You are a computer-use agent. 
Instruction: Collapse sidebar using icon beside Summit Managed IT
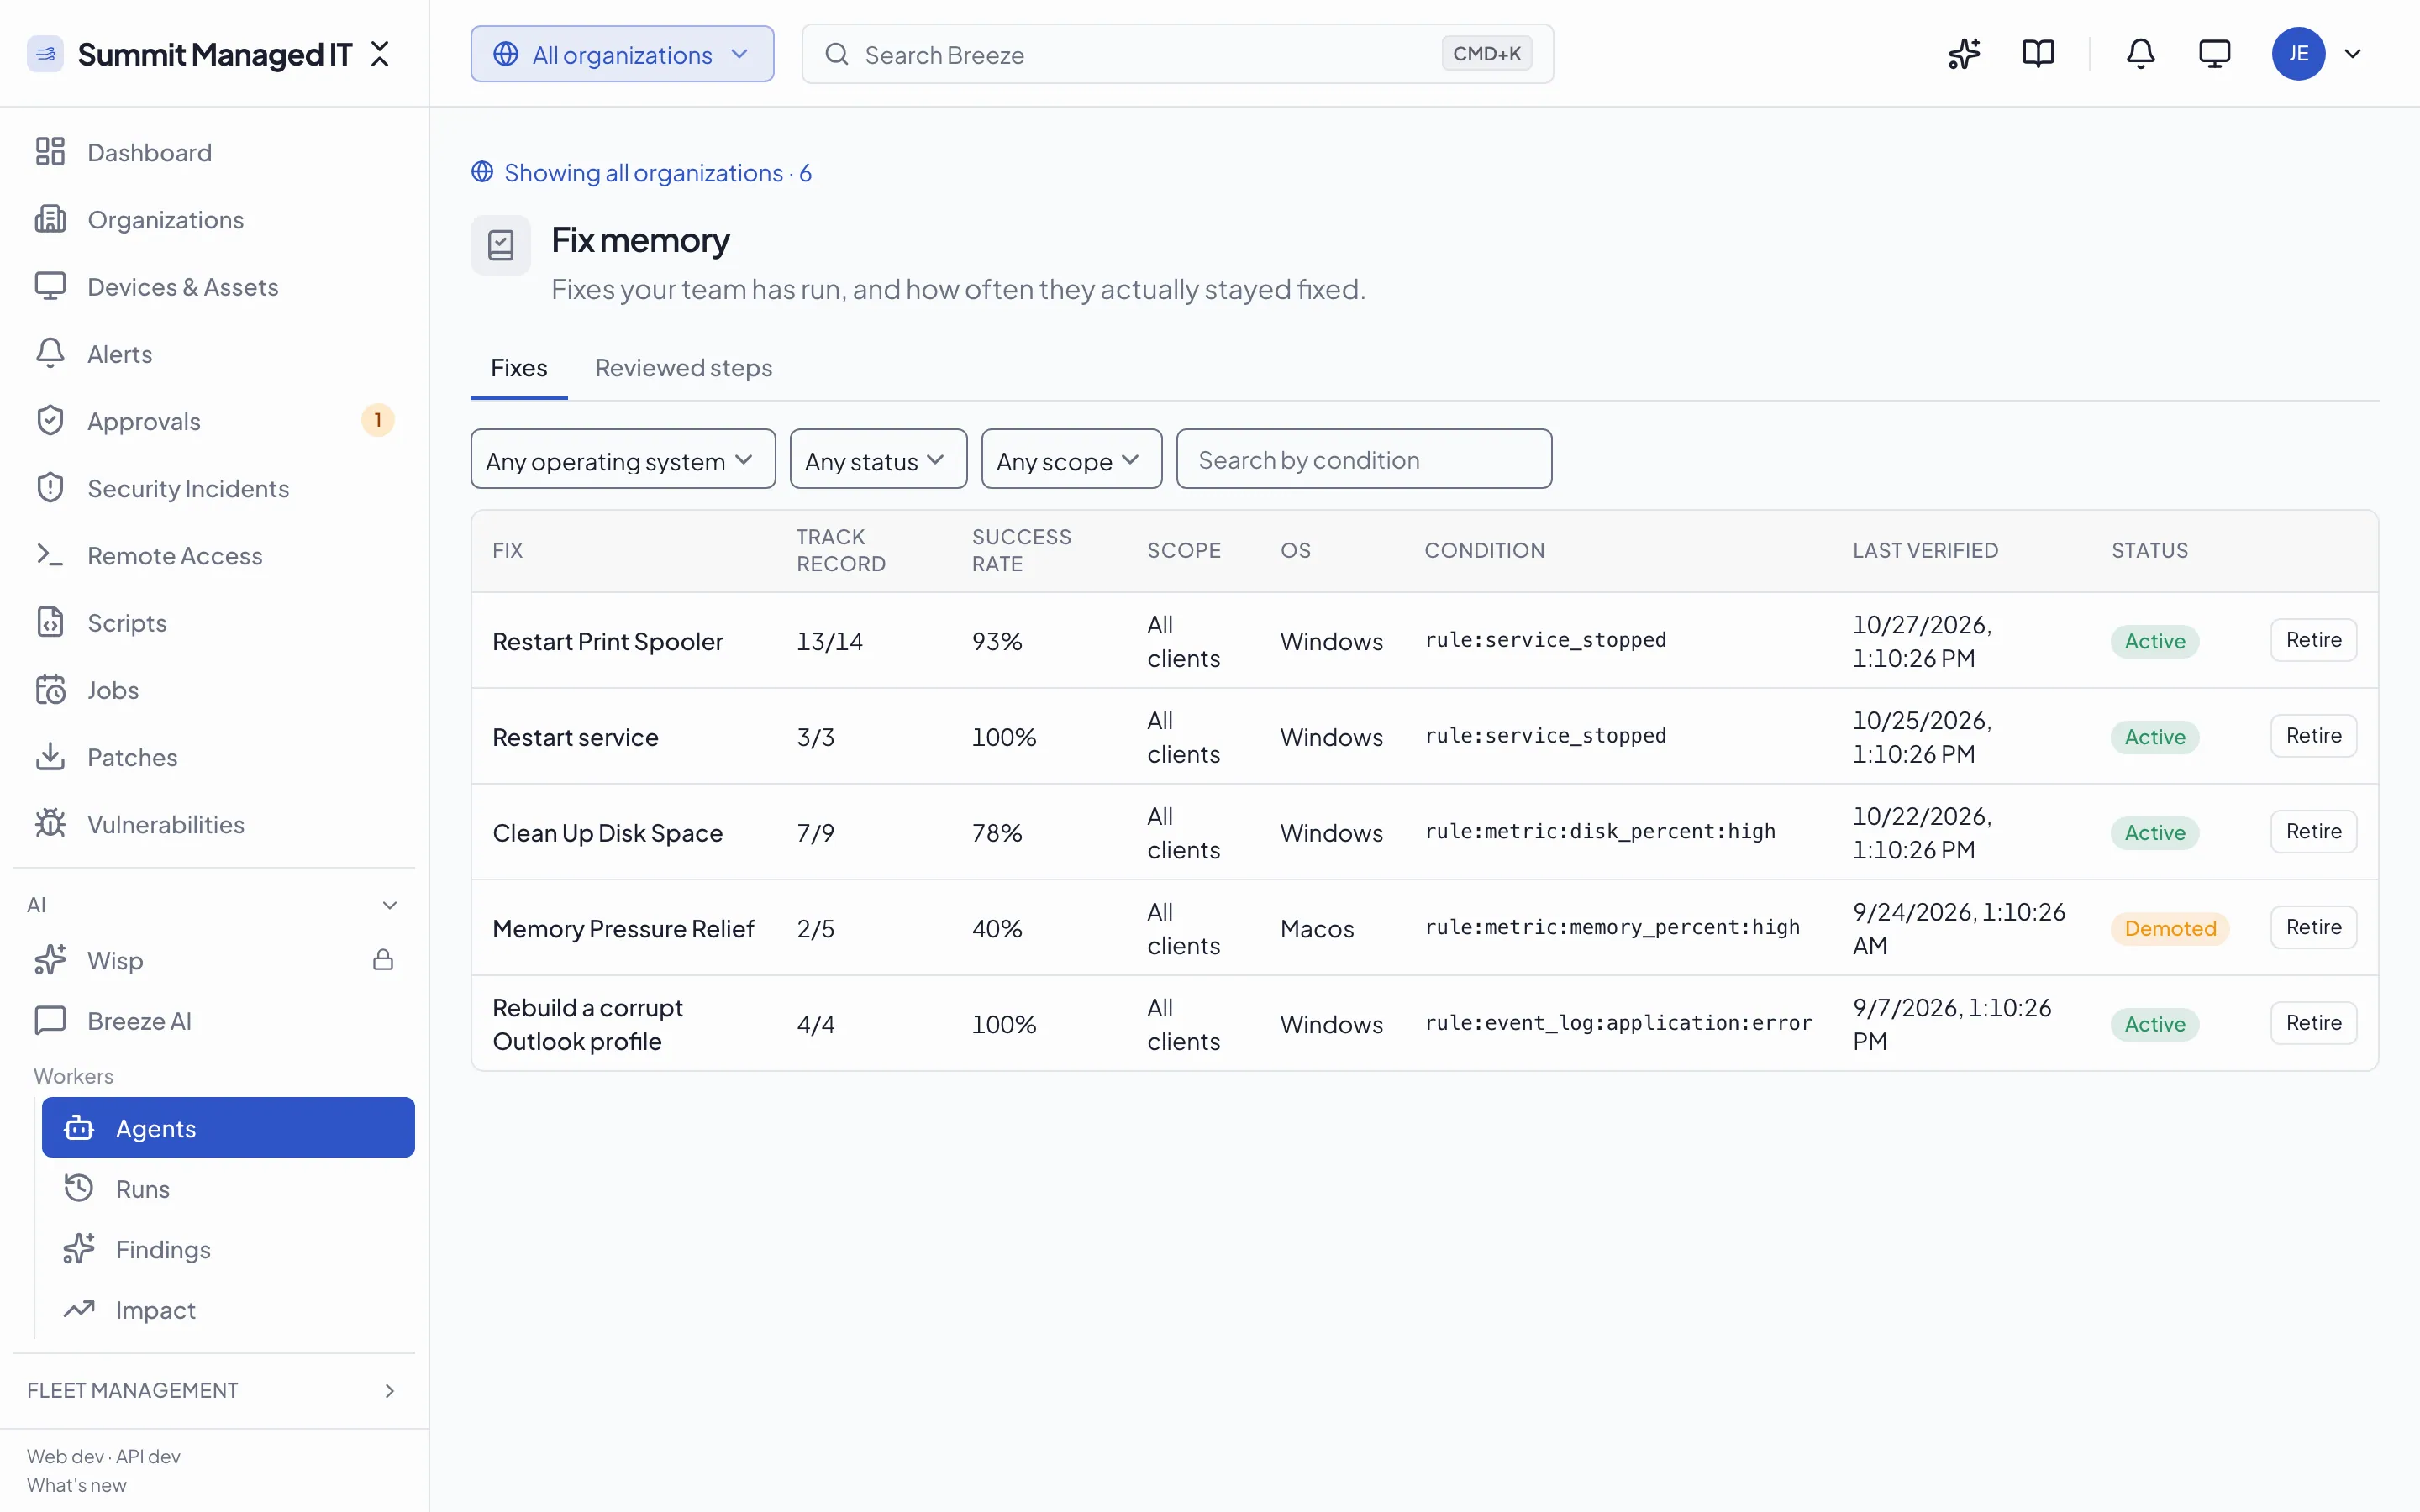[380, 54]
